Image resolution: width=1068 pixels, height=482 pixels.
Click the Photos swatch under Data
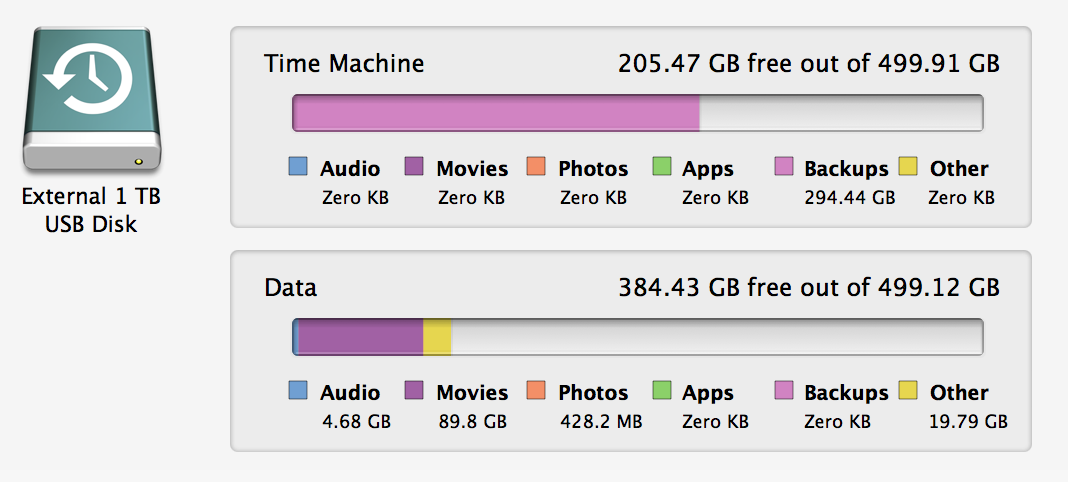coord(535,391)
